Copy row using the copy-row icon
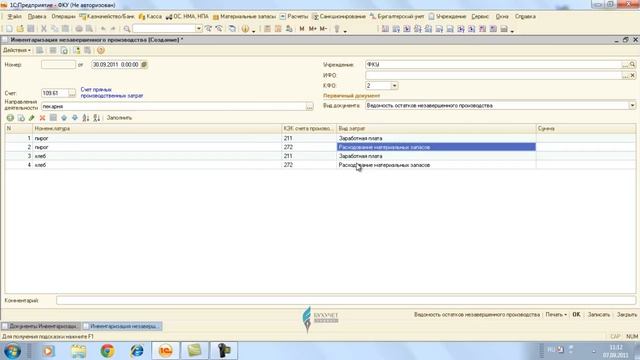The height and width of the screenshot is (360, 640). tap(21, 118)
